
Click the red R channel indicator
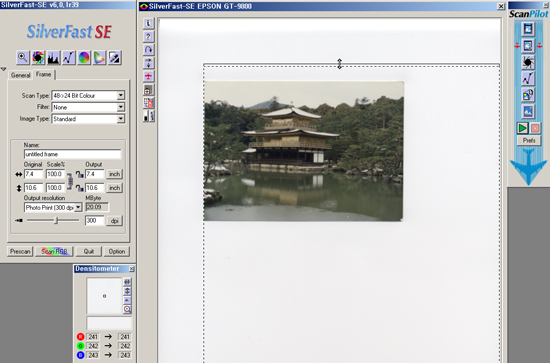click(x=80, y=337)
